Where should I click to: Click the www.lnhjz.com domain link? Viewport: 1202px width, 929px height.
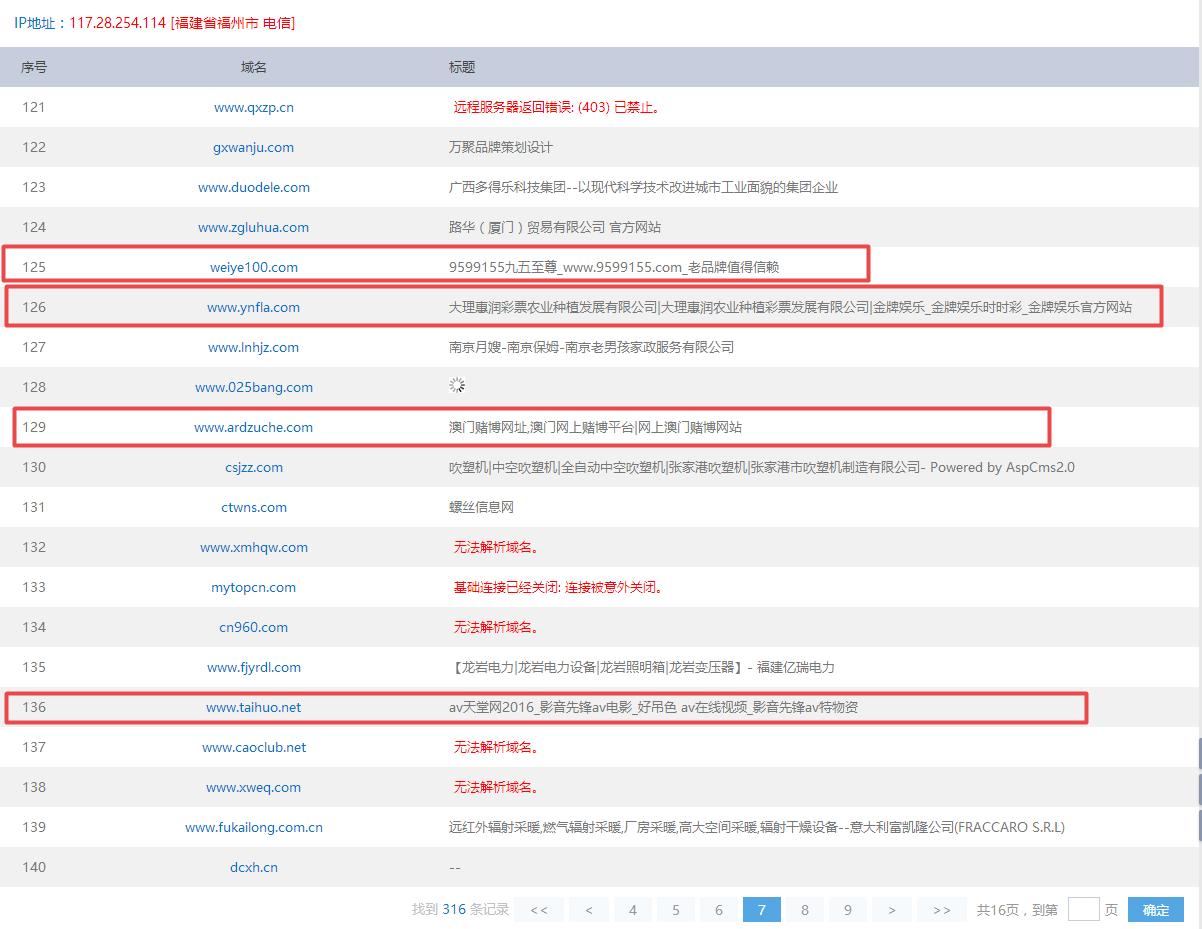pos(253,347)
